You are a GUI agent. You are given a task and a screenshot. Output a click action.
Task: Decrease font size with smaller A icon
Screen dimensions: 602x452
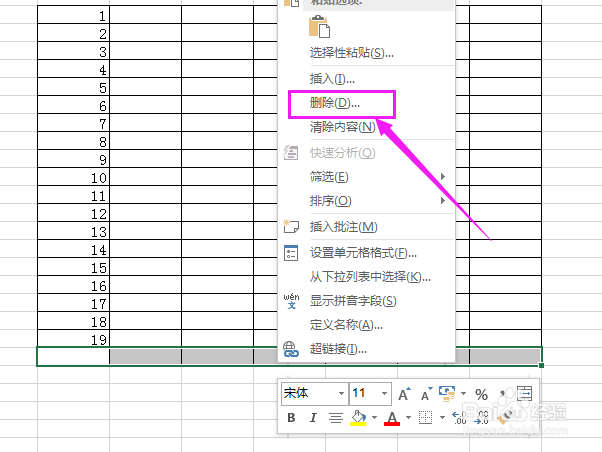(x=426, y=394)
